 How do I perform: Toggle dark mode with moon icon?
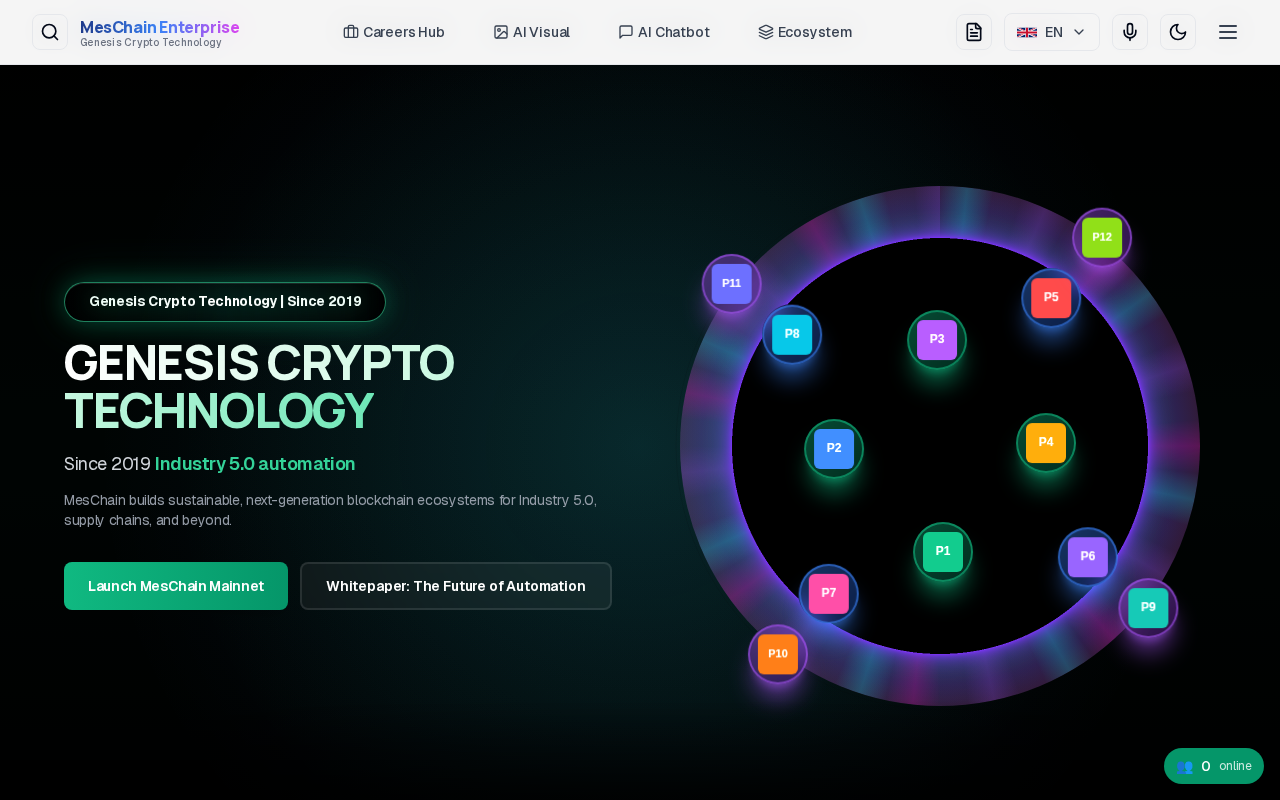click(x=1178, y=32)
